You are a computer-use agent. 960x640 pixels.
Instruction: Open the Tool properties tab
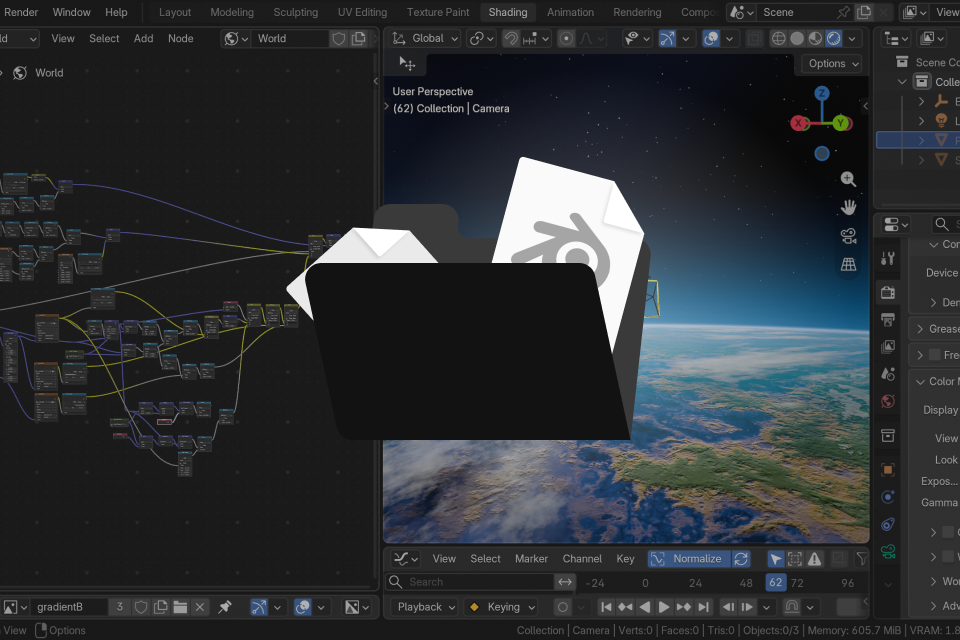tap(888, 259)
